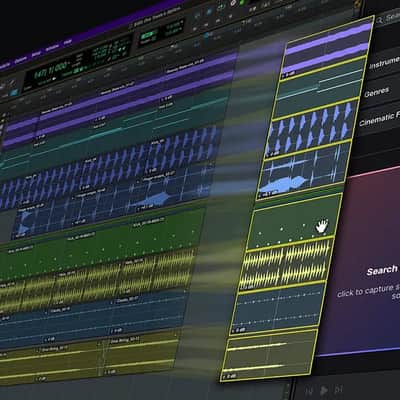The width and height of the screenshot is (400, 400).
Task: Start playback with the play button
Action: (323, 390)
